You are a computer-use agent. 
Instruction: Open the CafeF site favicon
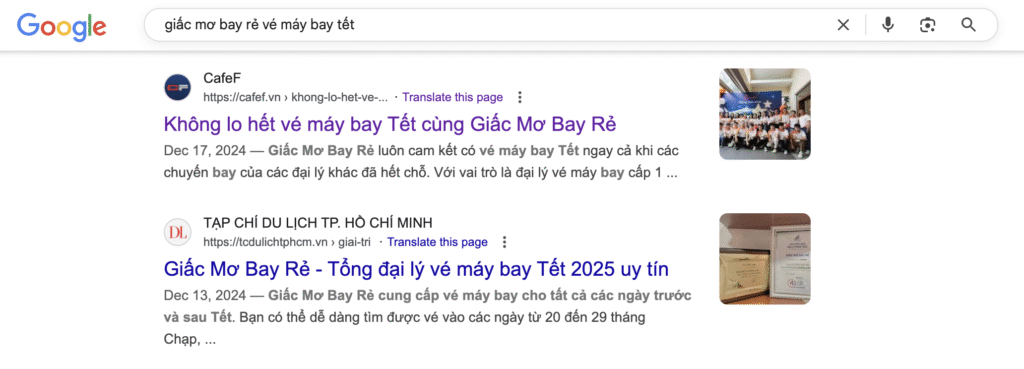pyautogui.click(x=177, y=88)
